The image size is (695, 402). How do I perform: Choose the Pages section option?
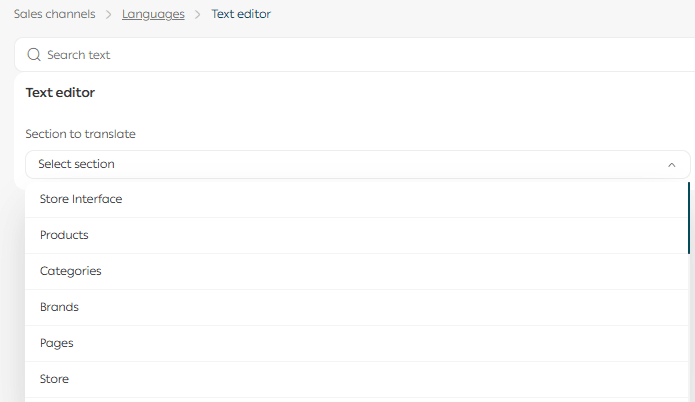point(57,343)
